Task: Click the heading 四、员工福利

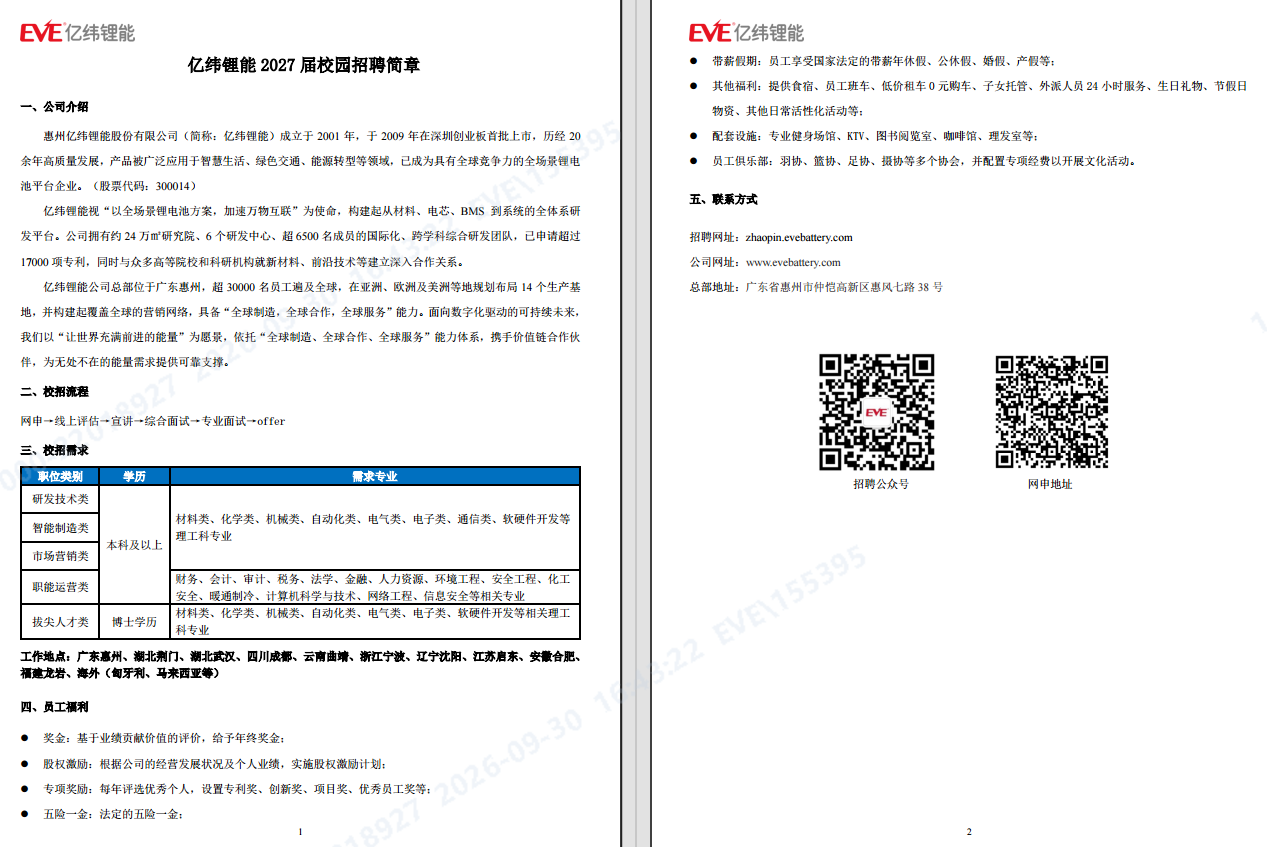Action: point(54,707)
